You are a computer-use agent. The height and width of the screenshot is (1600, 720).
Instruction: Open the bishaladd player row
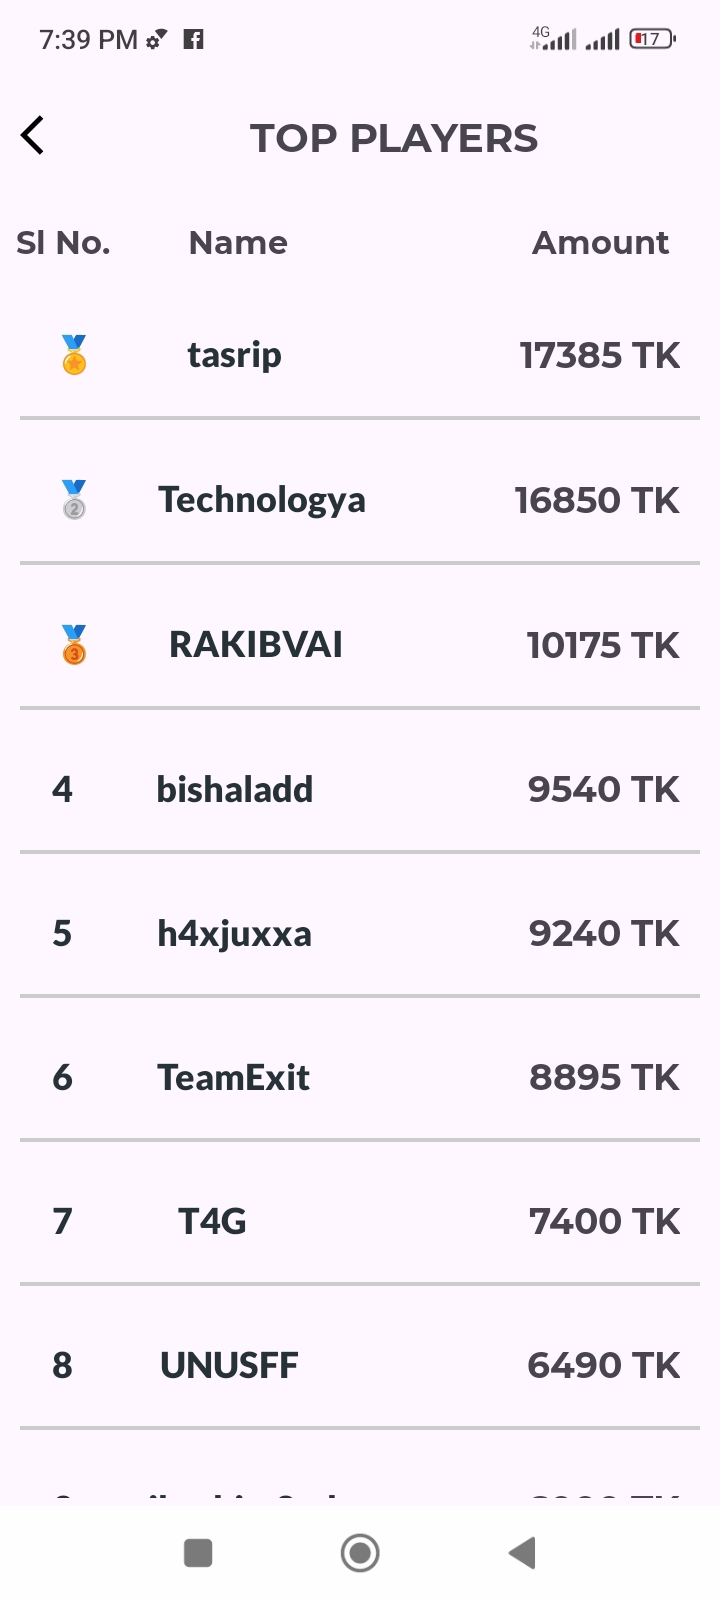point(235,790)
